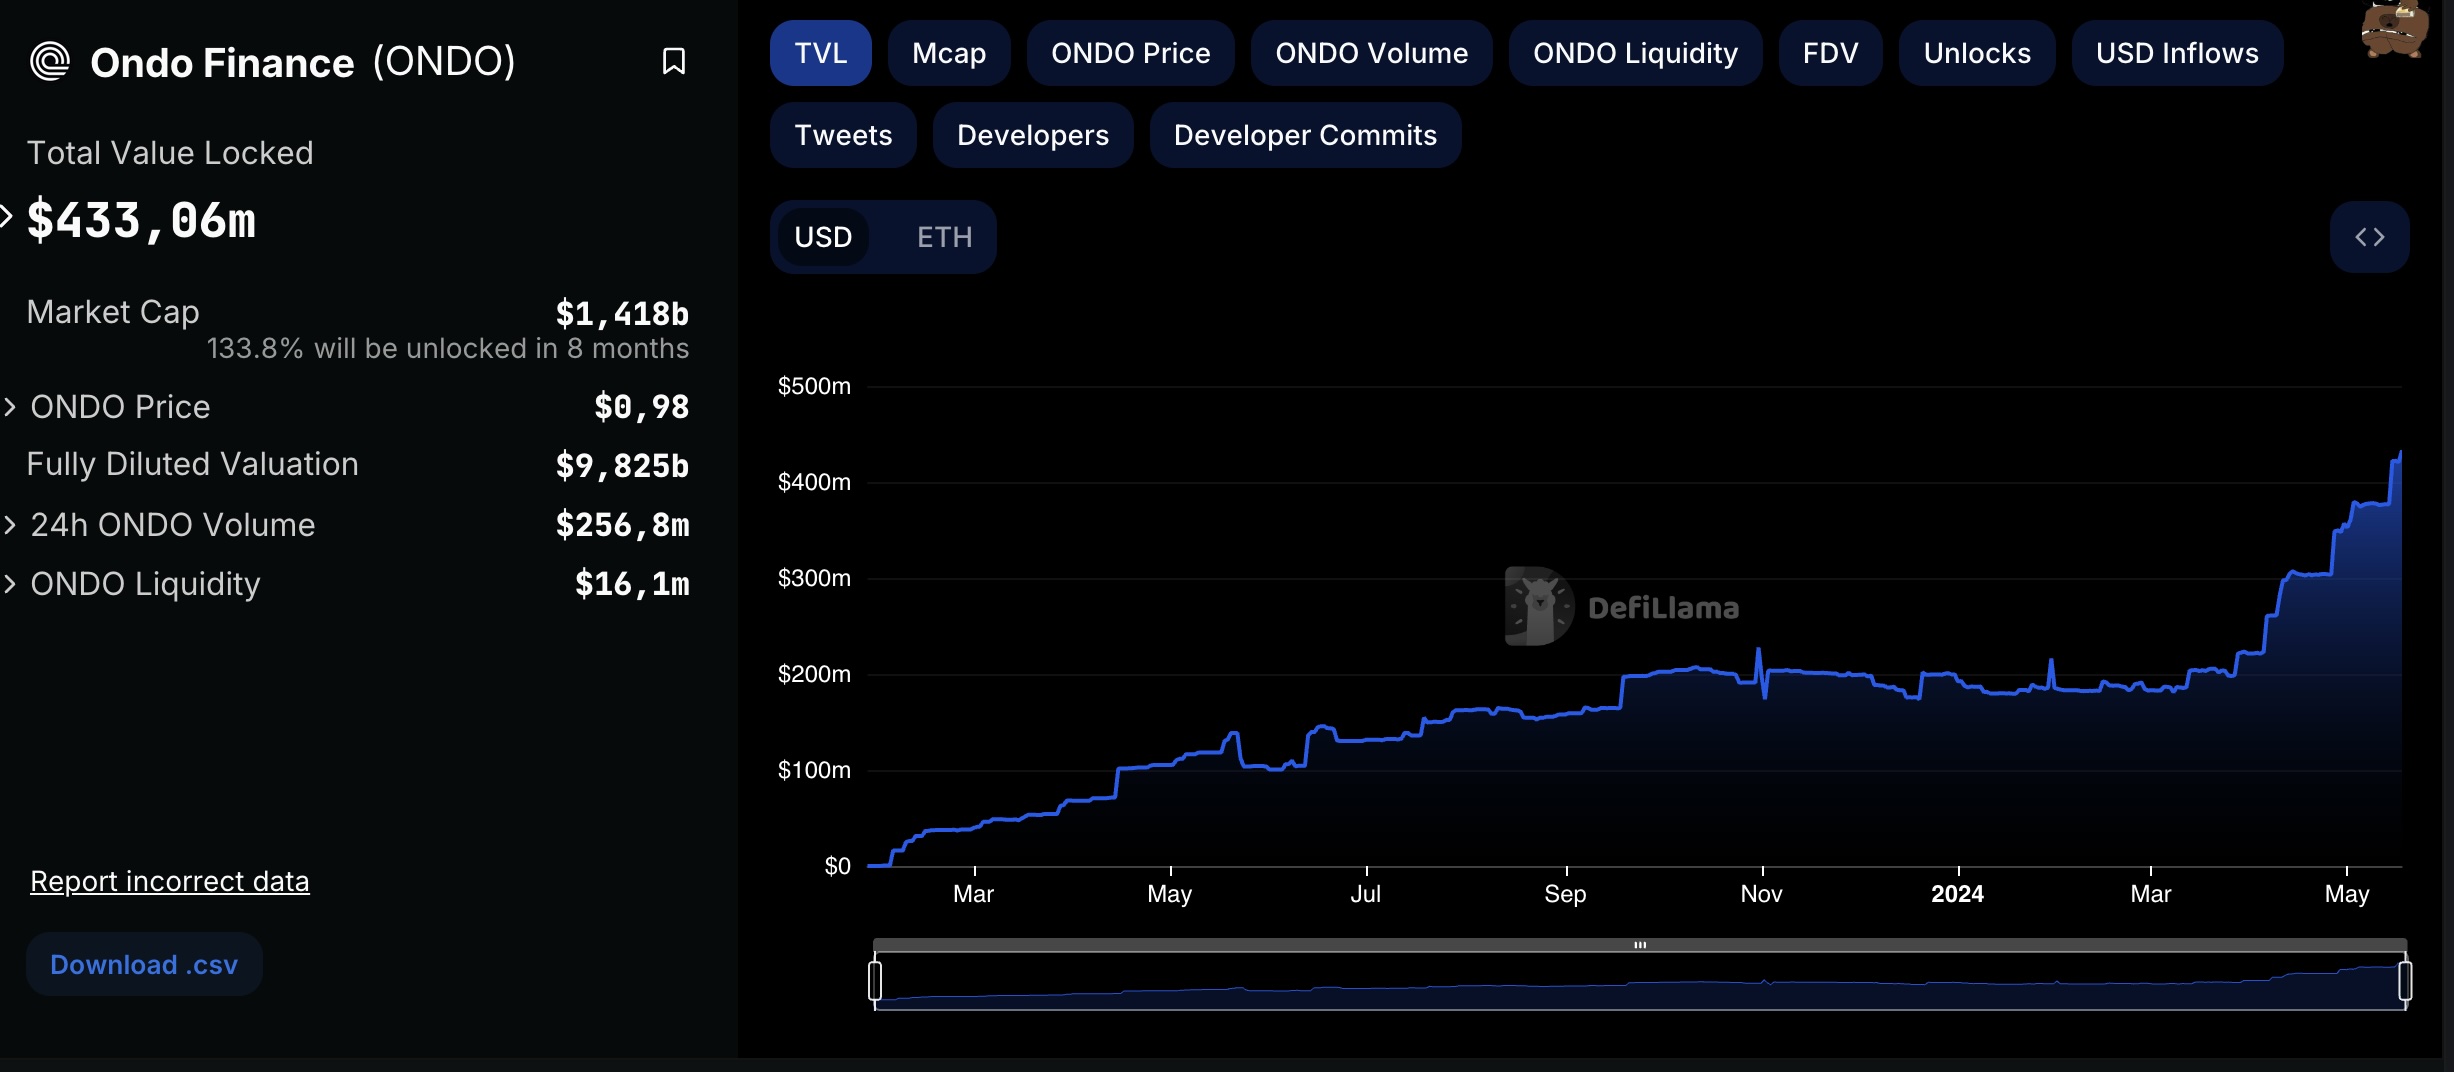Enable the ONDO Price series
2454x1072 pixels.
click(x=1130, y=53)
